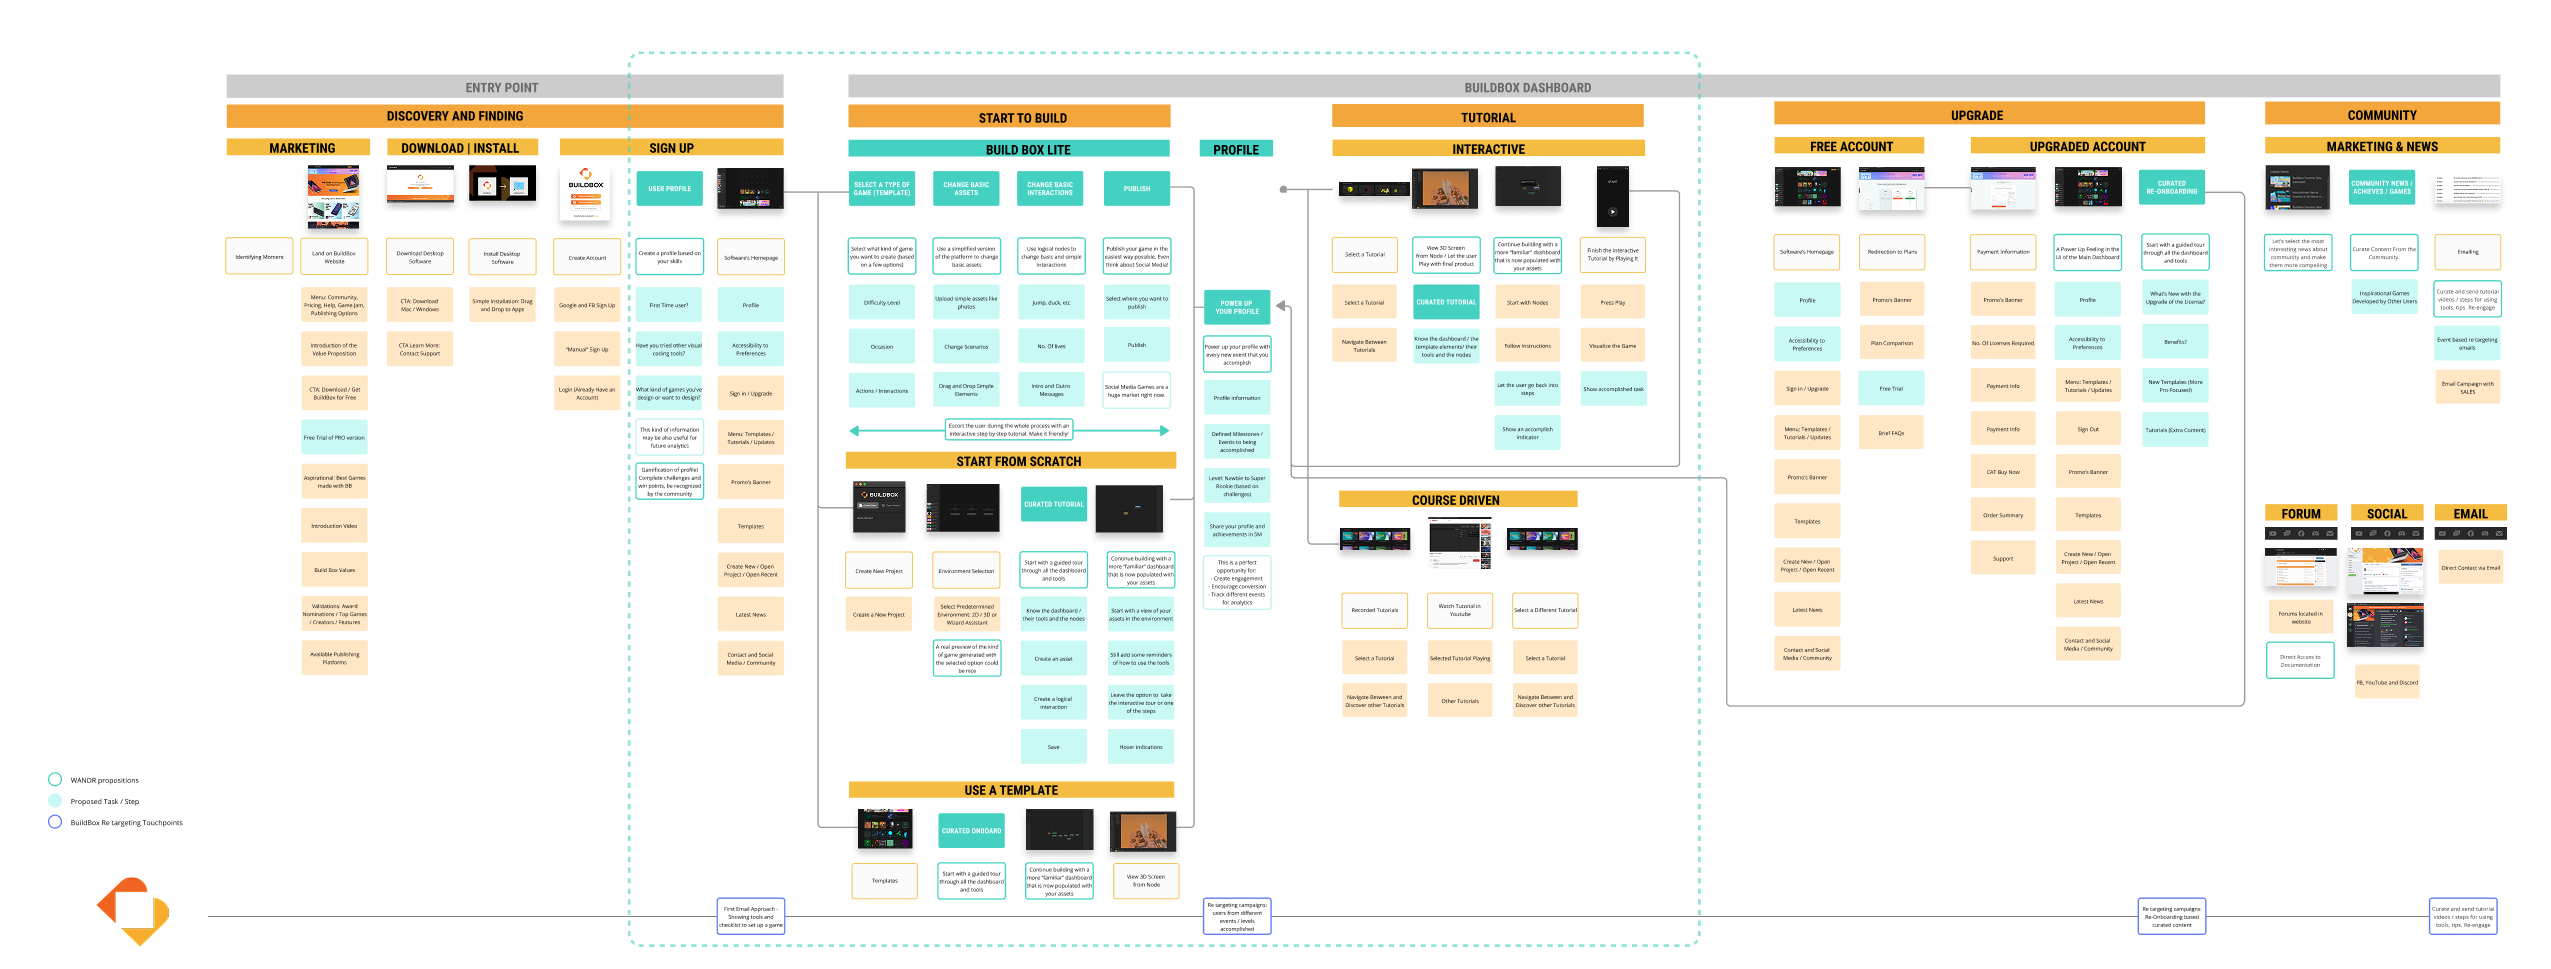Image resolution: width=2551 pixels, height=969 pixels.
Task: Click the COURSE DRIVEN header
Action: coord(1457,499)
